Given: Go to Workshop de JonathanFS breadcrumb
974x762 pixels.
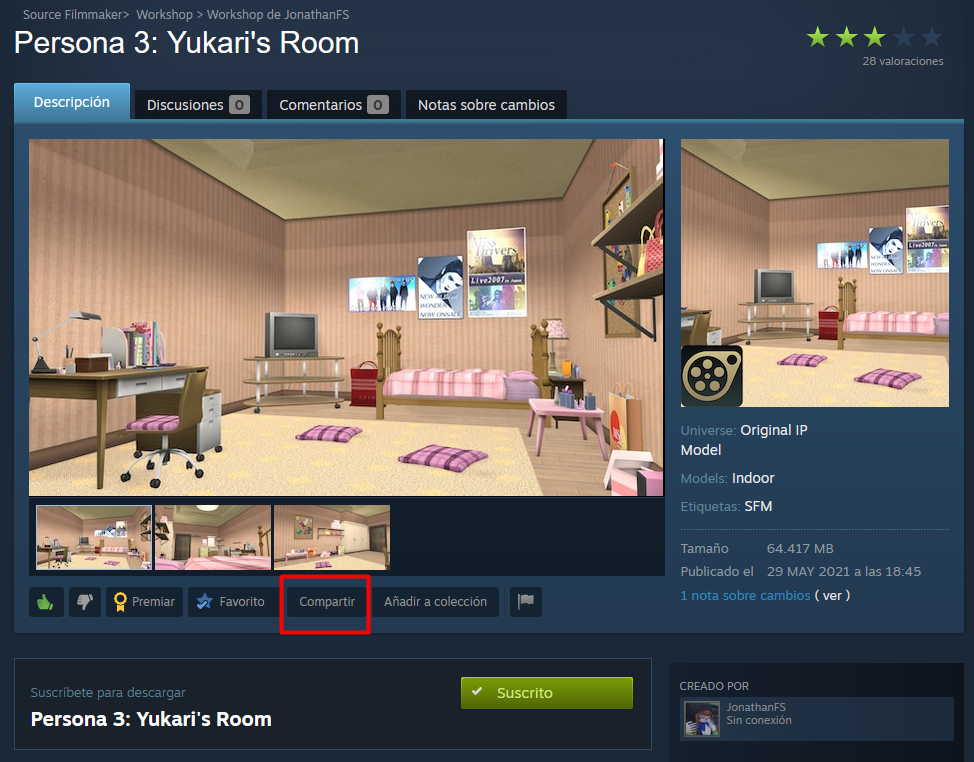Looking at the screenshot, I should coord(278,14).
